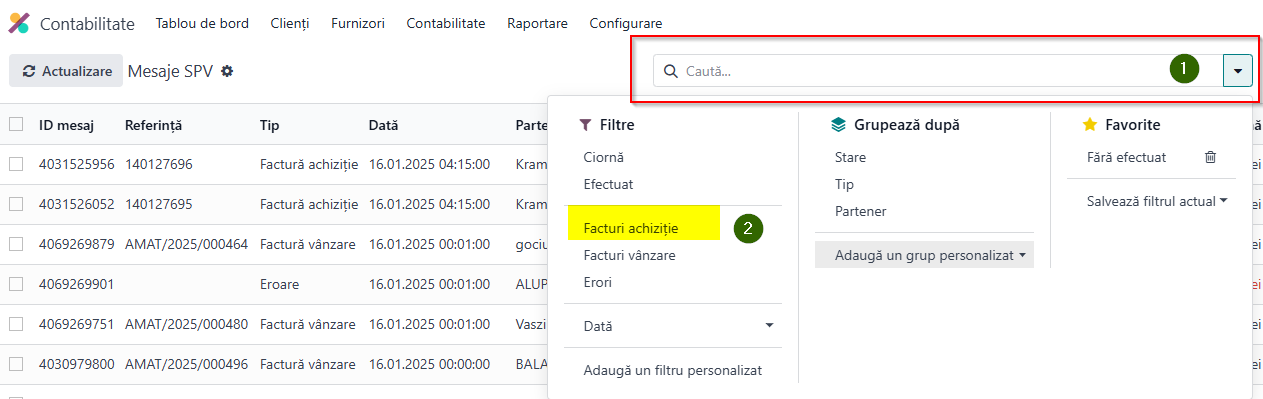Select the checkbox for message 4031525956

(x=16, y=164)
